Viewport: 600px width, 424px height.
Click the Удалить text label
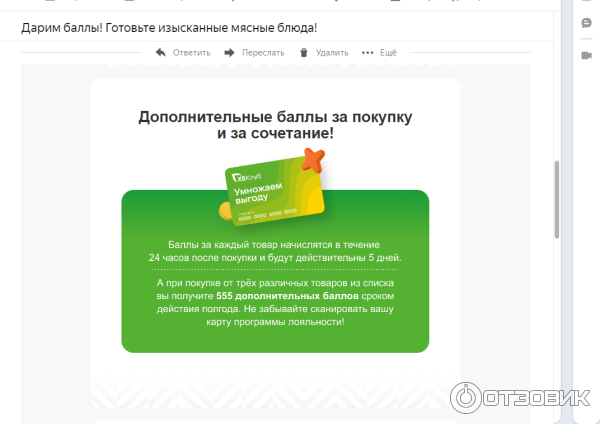click(332, 52)
